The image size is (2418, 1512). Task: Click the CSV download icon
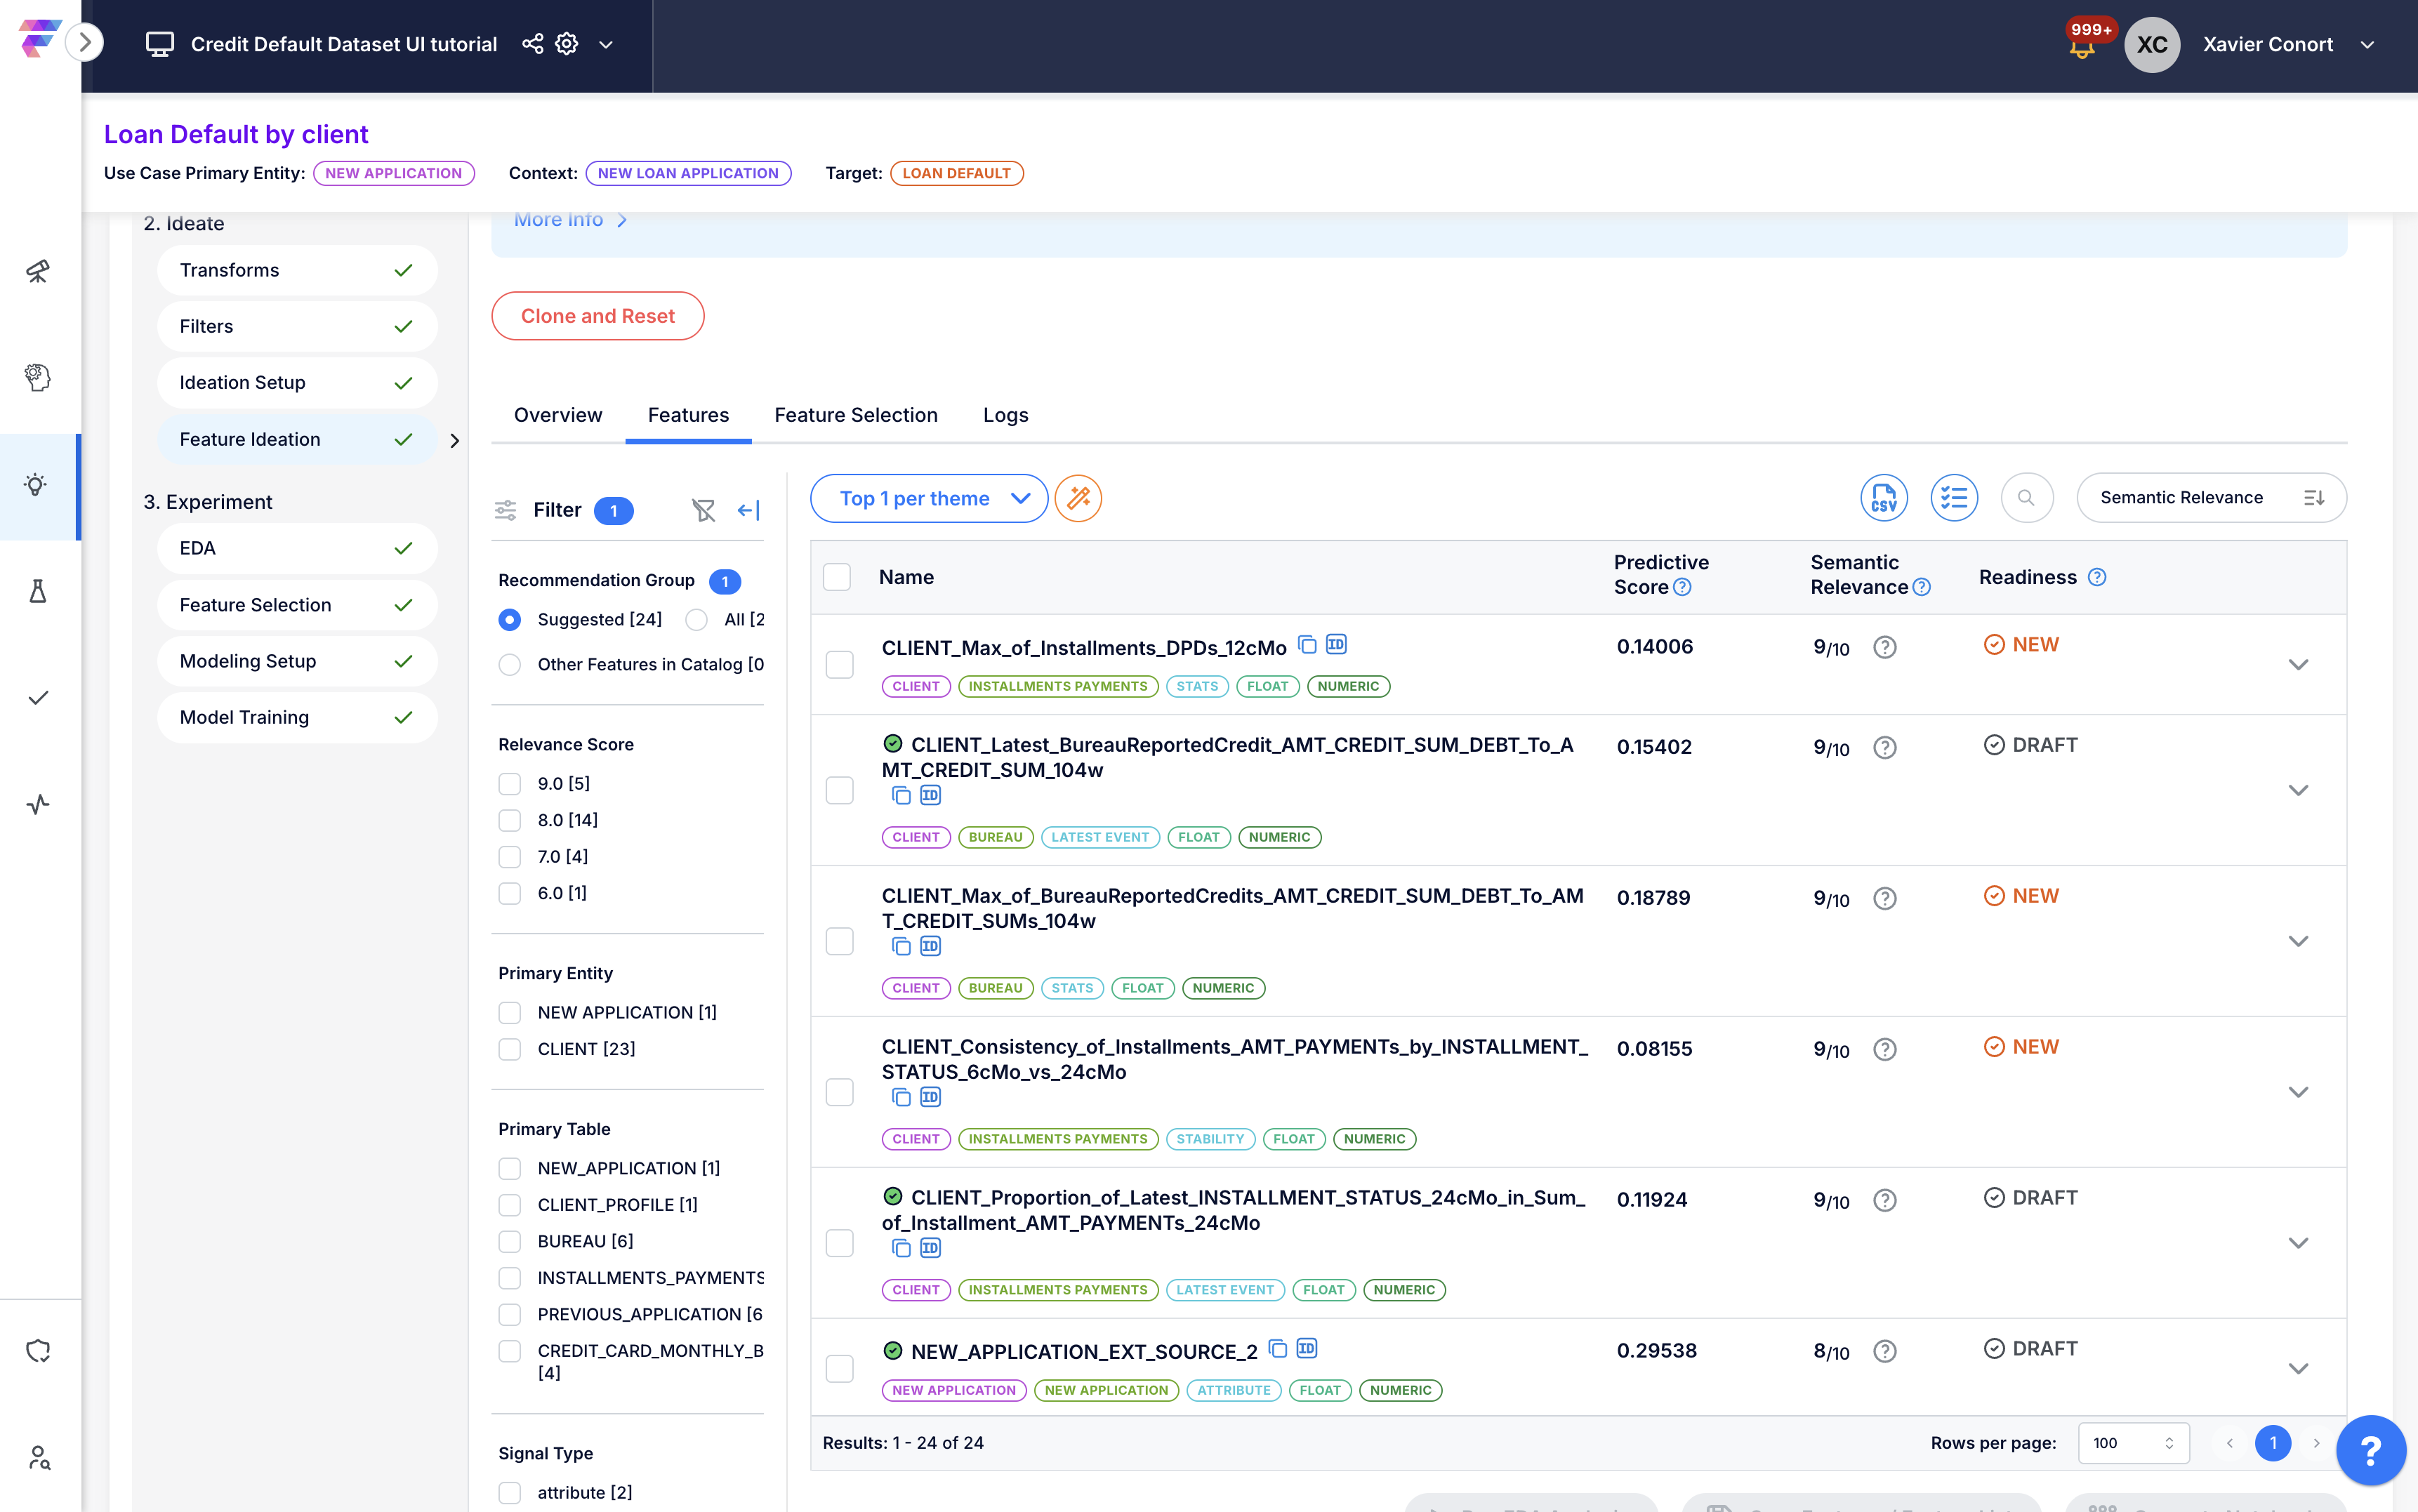pos(1883,498)
